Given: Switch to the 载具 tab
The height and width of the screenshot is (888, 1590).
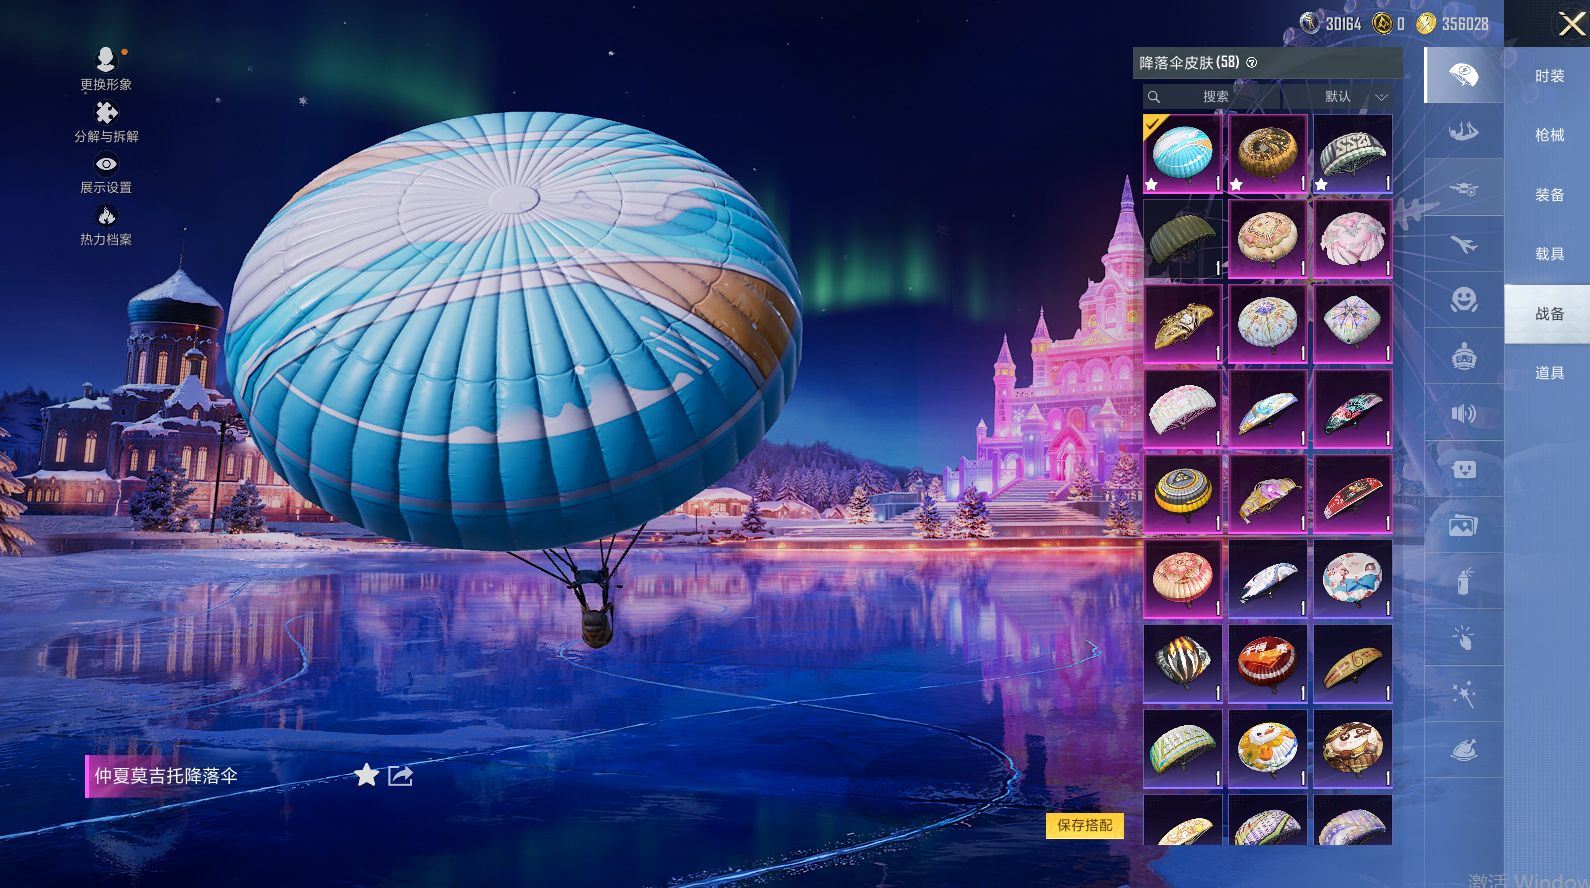Looking at the screenshot, I should [x=1548, y=254].
